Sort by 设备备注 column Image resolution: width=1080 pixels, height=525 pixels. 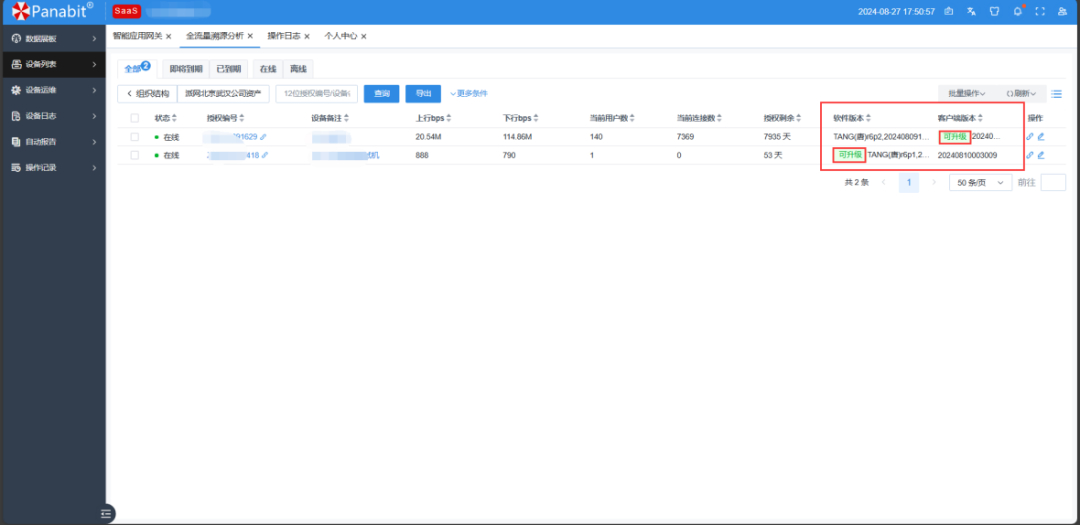346,118
